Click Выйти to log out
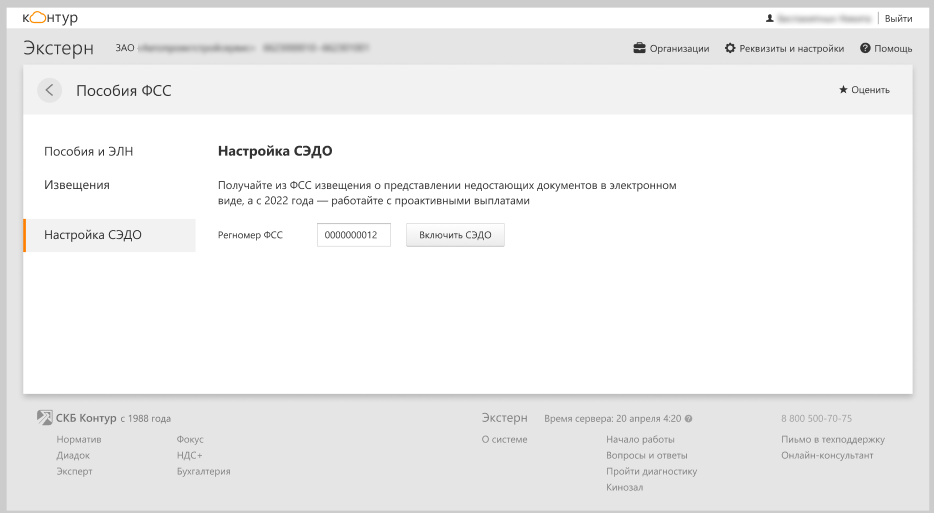 pos(898,18)
